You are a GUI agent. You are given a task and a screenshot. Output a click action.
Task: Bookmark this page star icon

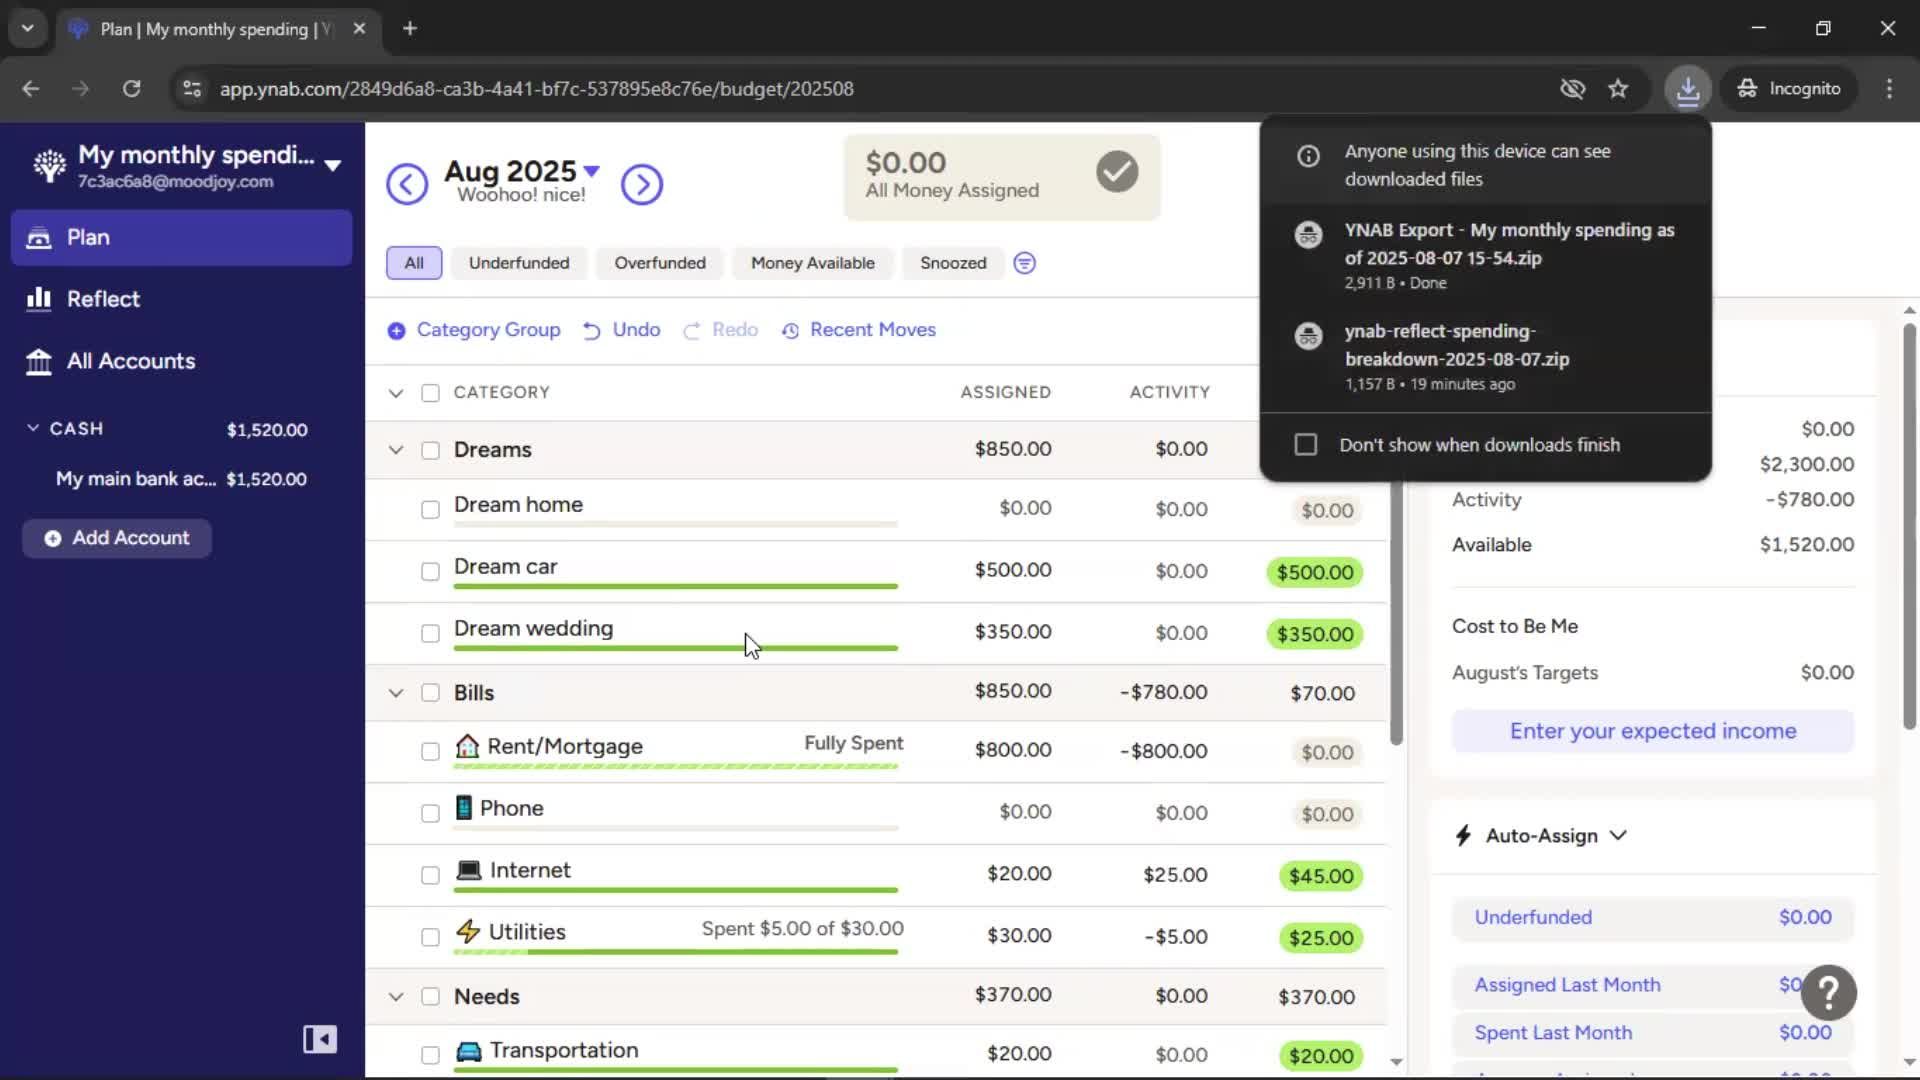point(1618,89)
